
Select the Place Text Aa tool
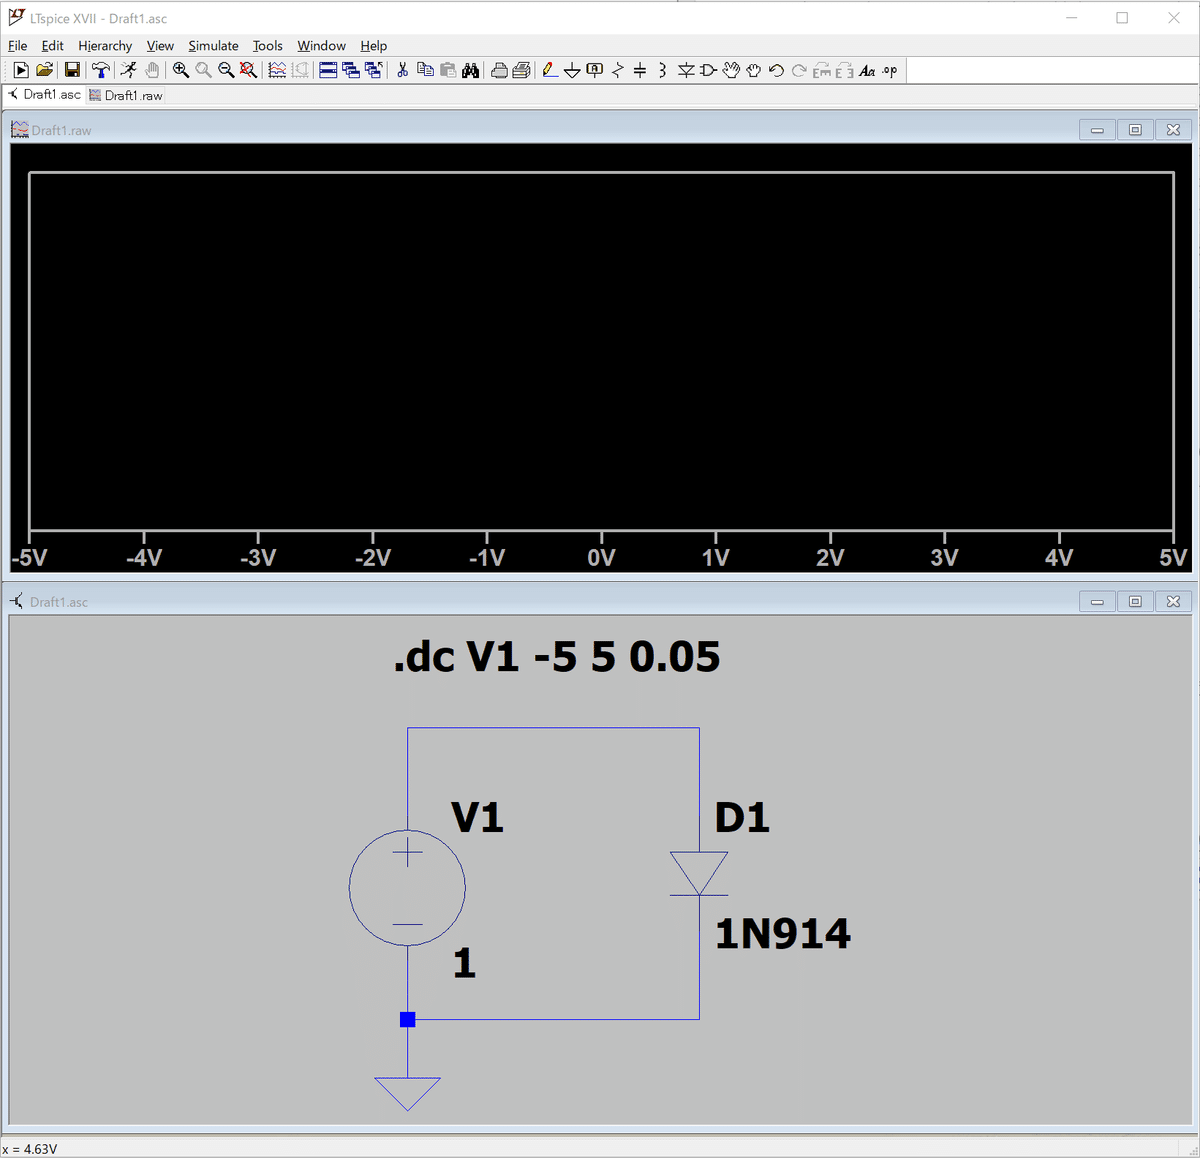(867, 70)
